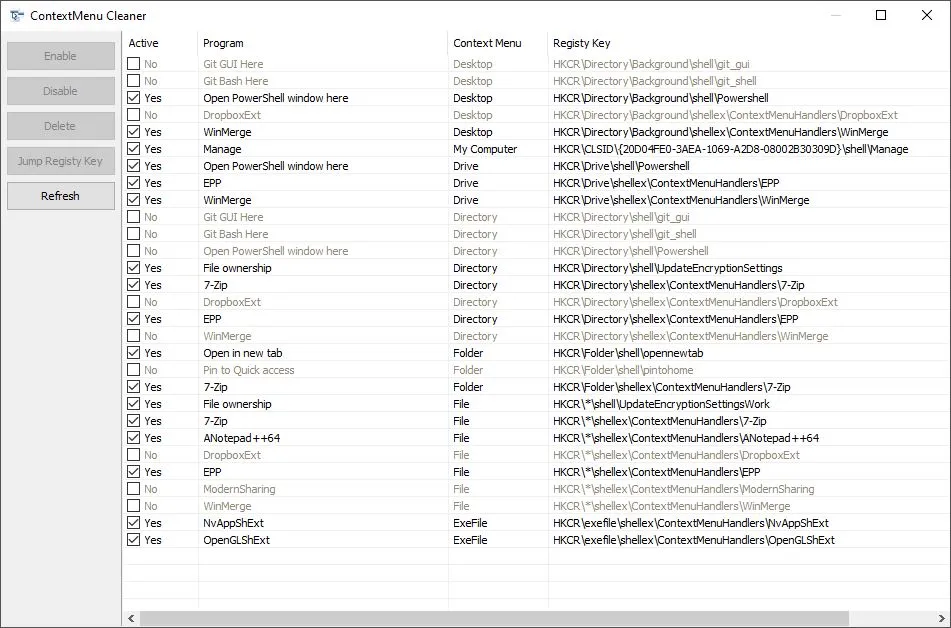Viewport: 951px width, 628px height.
Task: Click the horizontal scrollbar left arrow
Action: [x=131, y=618]
